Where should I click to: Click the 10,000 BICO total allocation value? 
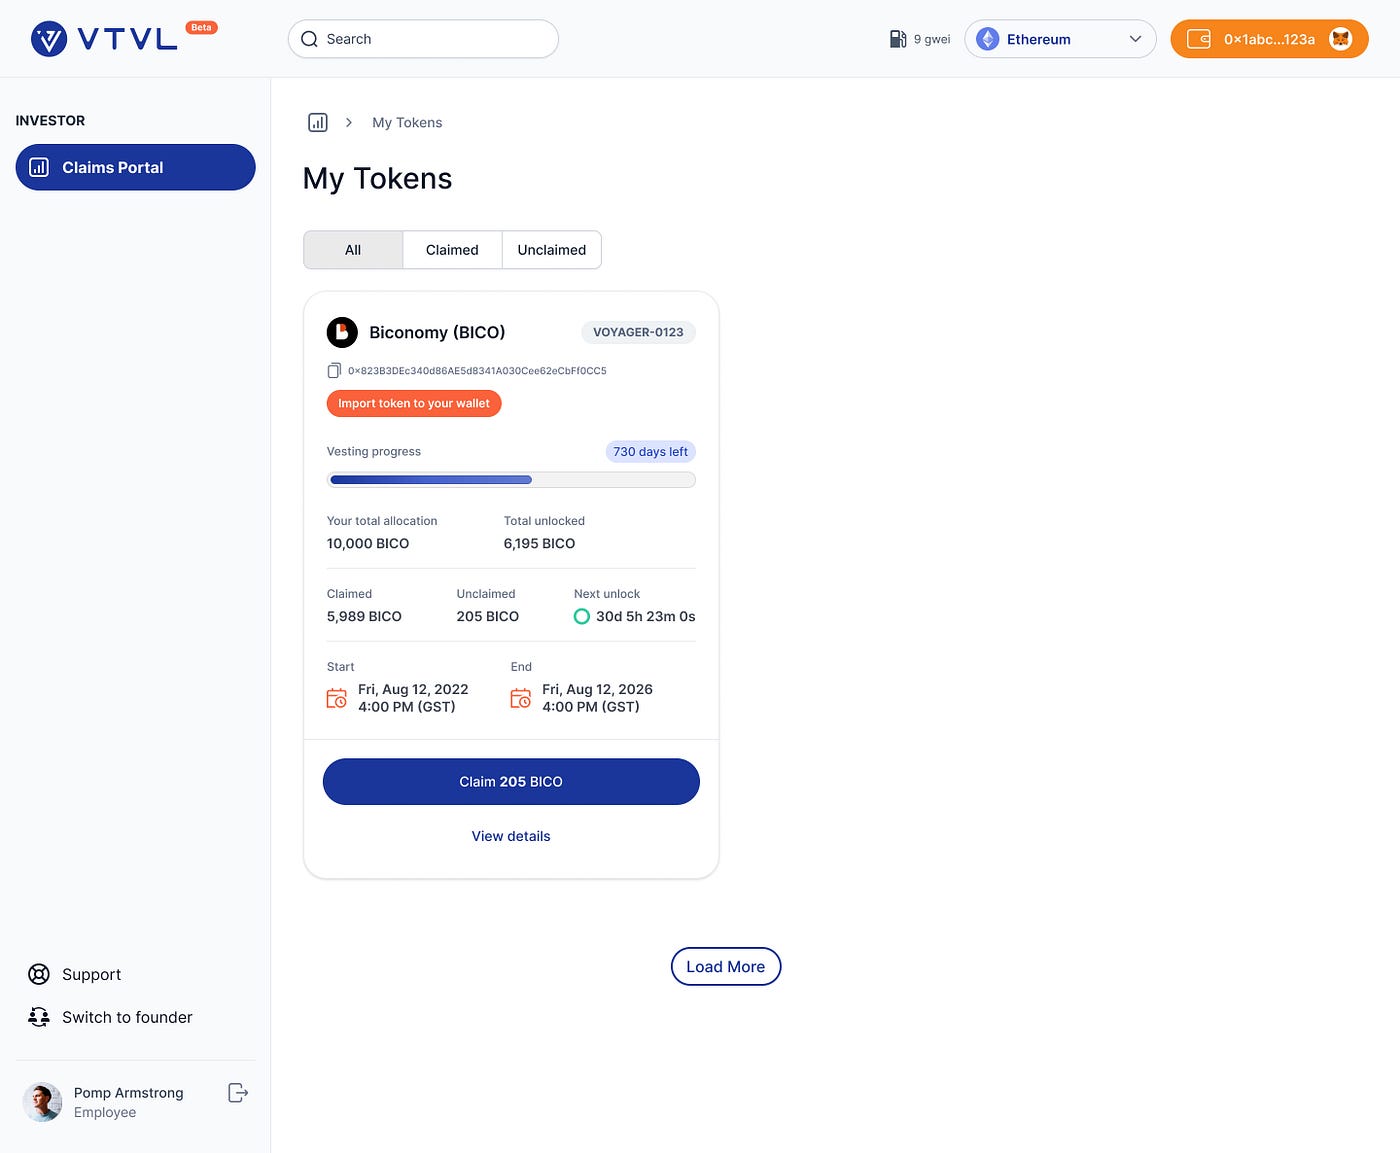tap(368, 543)
